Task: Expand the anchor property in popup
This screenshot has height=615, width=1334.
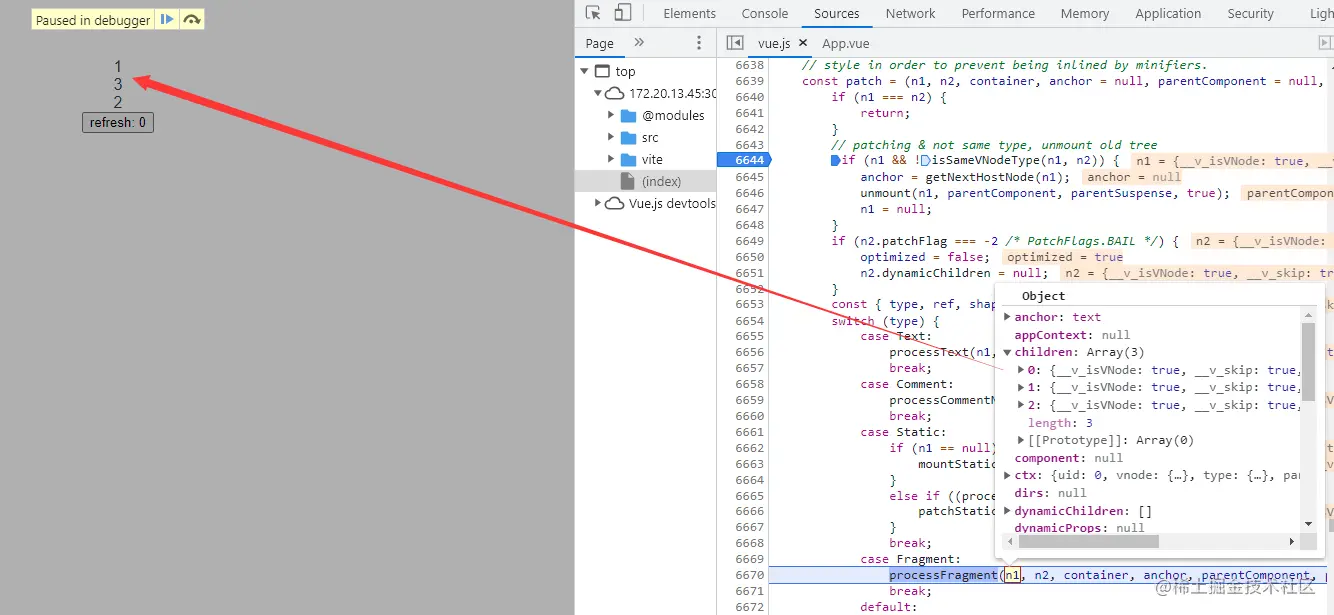Action: pos(1008,317)
